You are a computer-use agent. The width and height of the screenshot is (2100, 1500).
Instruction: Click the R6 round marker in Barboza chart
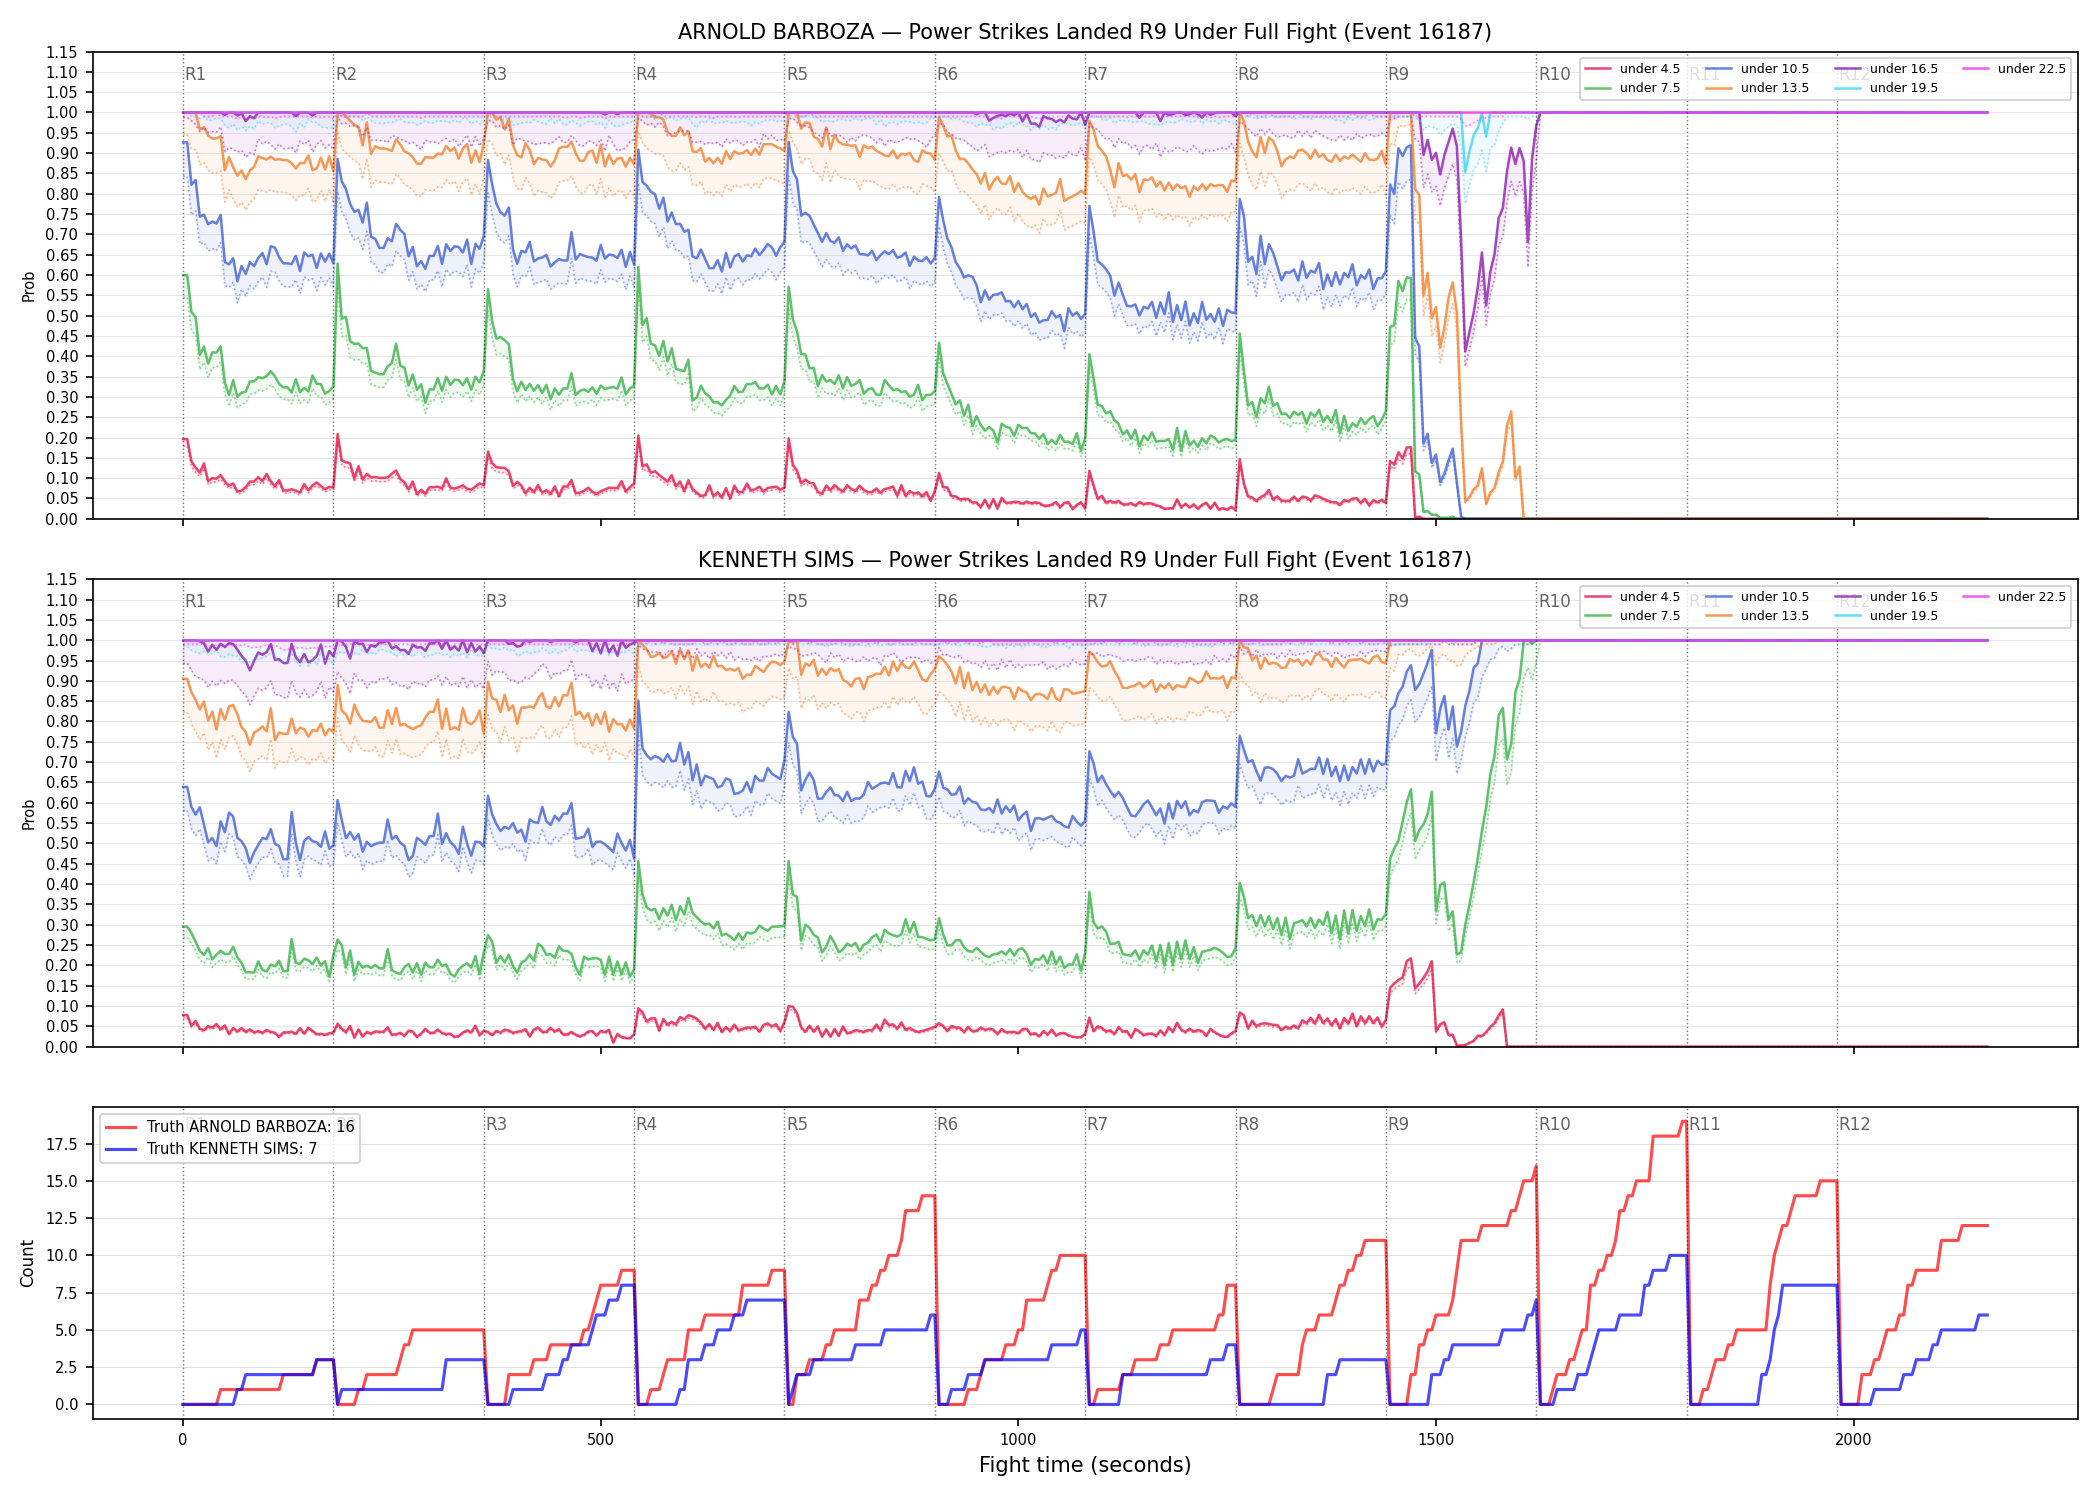pos(947,74)
